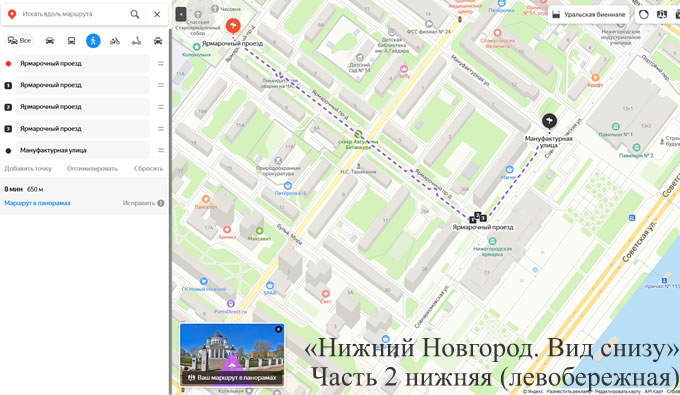Collapse the side panel with the arrow button
Image resolution: width=680 pixels, height=395 pixels.
(x=181, y=14)
